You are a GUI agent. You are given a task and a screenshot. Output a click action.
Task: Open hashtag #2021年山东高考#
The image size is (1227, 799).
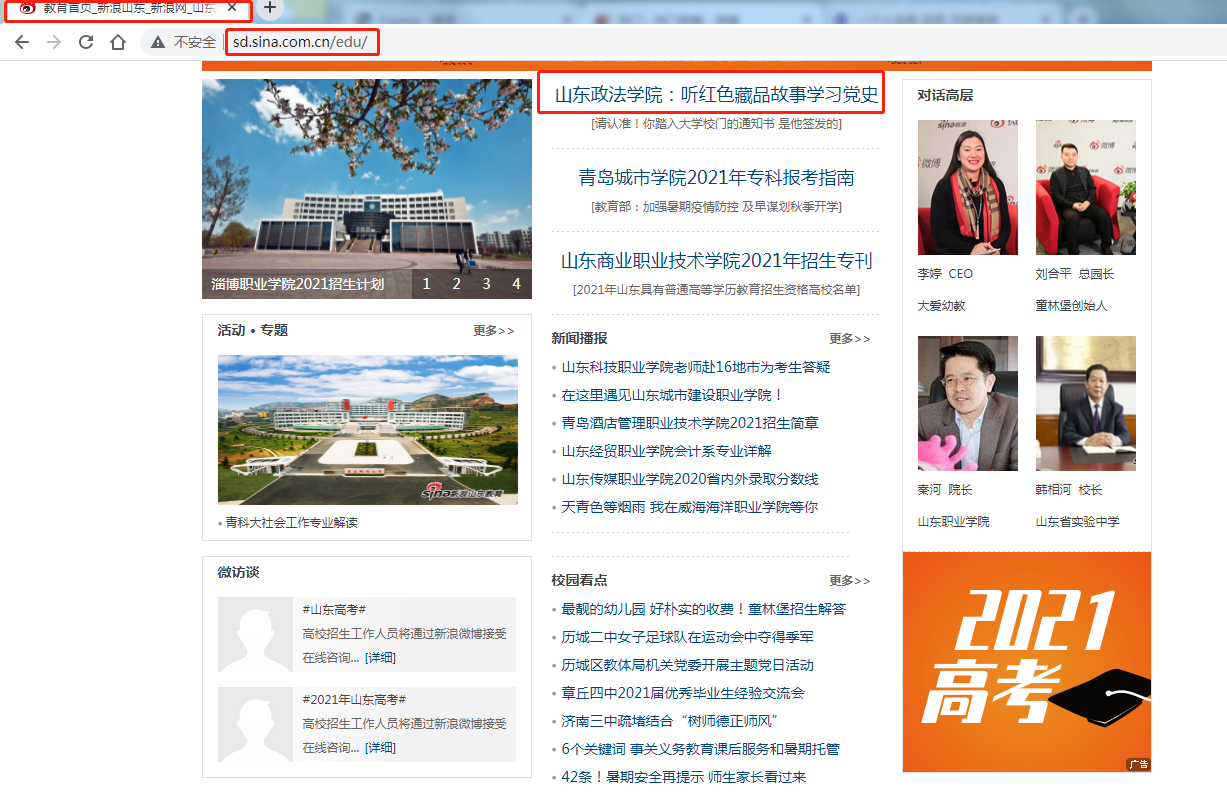point(354,699)
